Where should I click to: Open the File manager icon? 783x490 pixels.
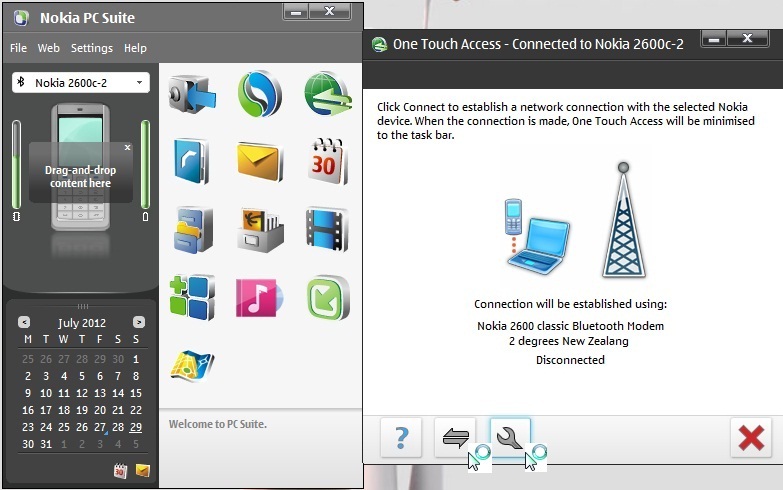[x=193, y=230]
